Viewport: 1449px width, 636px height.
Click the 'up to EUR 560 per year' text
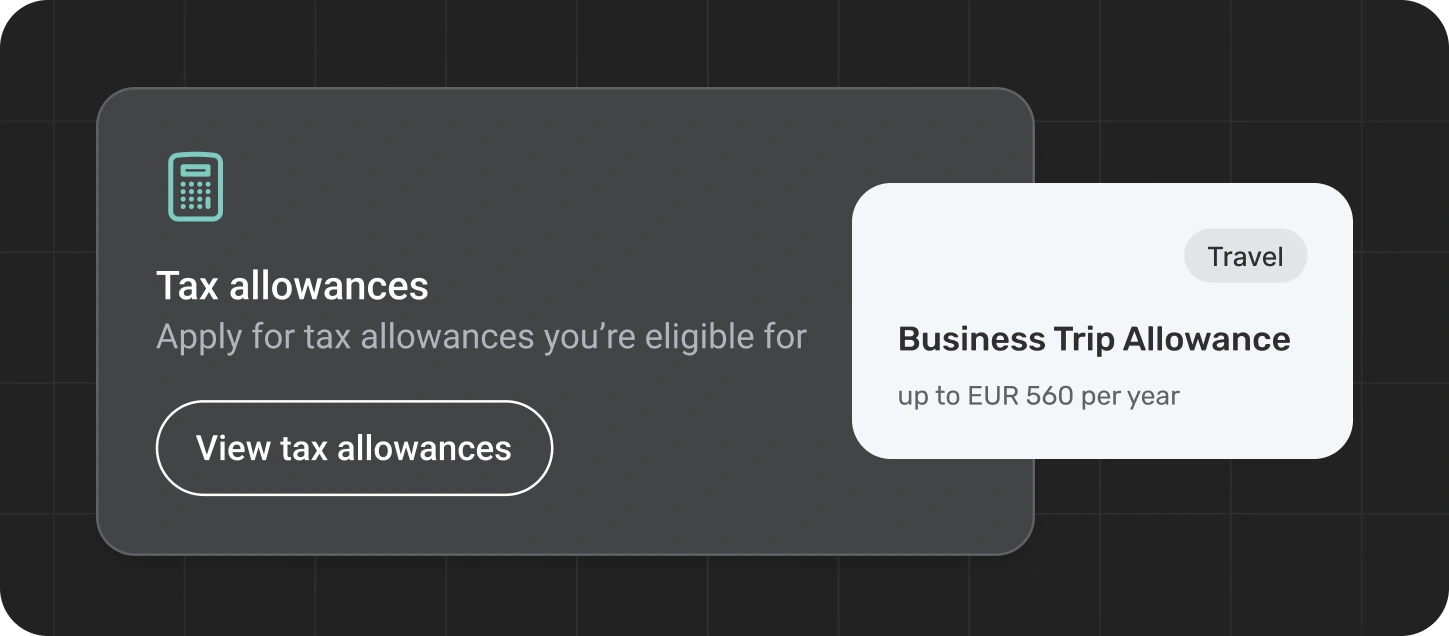click(1038, 396)
